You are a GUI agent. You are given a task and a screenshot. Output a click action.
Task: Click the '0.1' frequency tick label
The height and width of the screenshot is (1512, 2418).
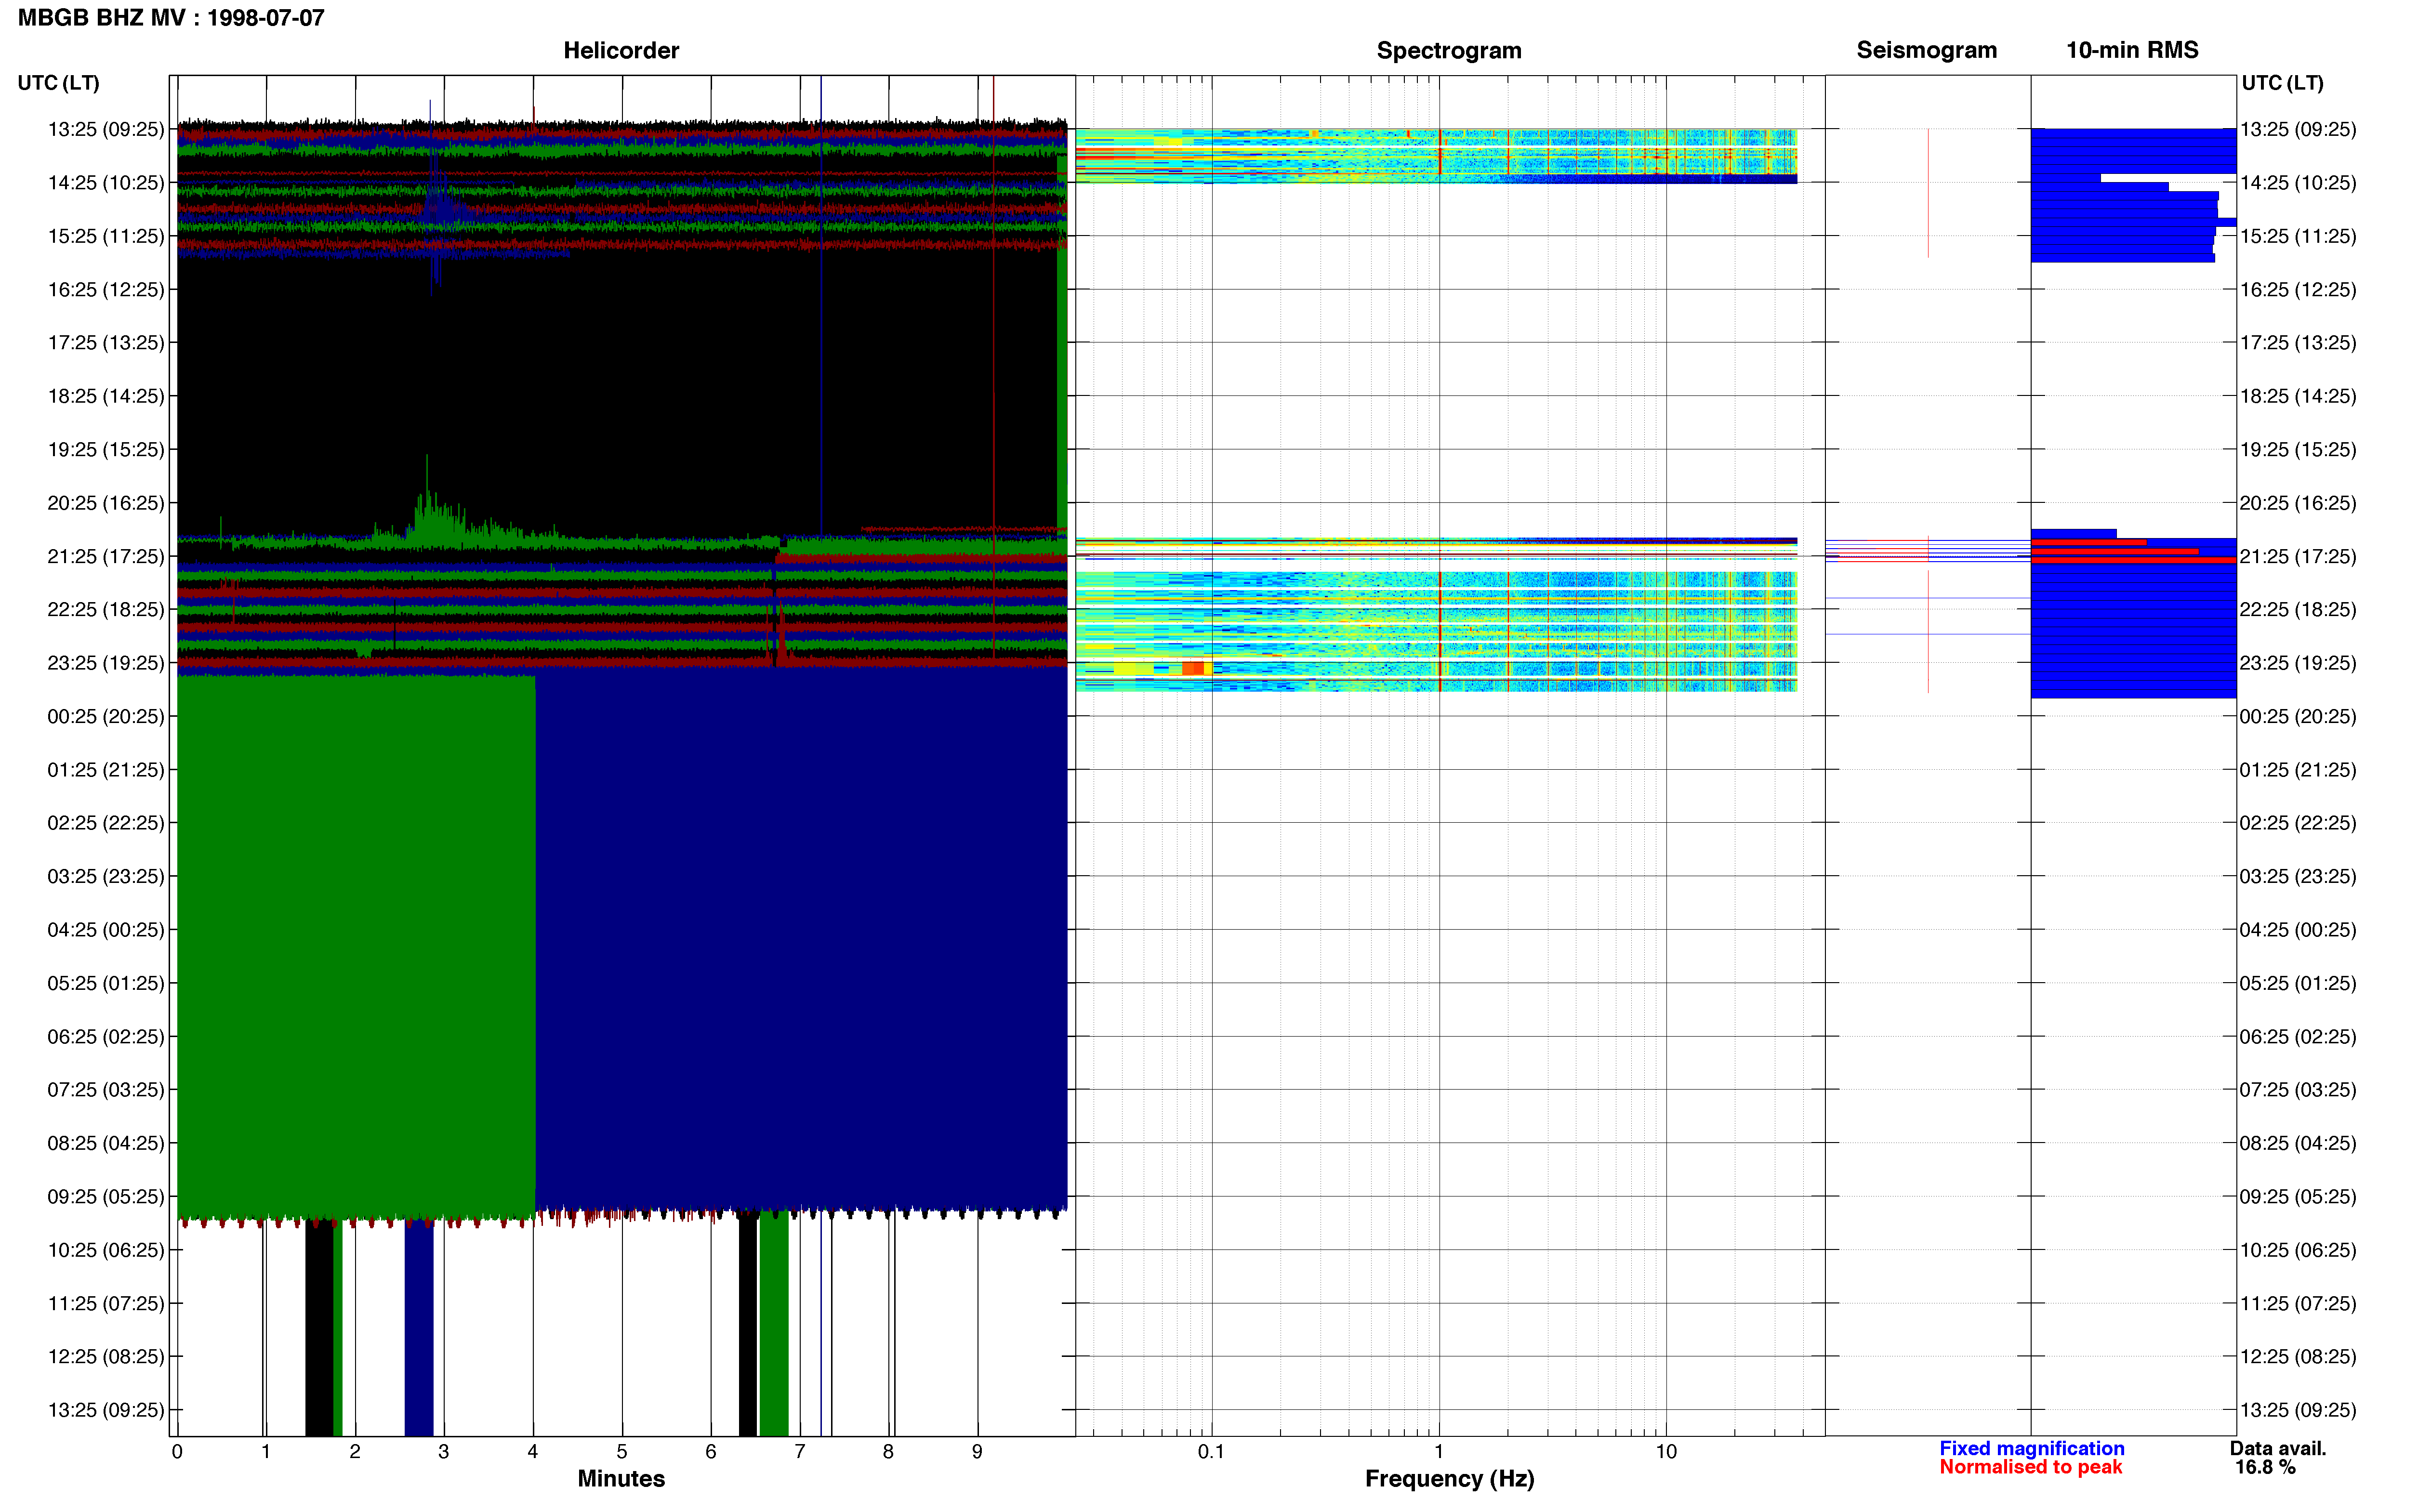click(x=1211, y=1451)
